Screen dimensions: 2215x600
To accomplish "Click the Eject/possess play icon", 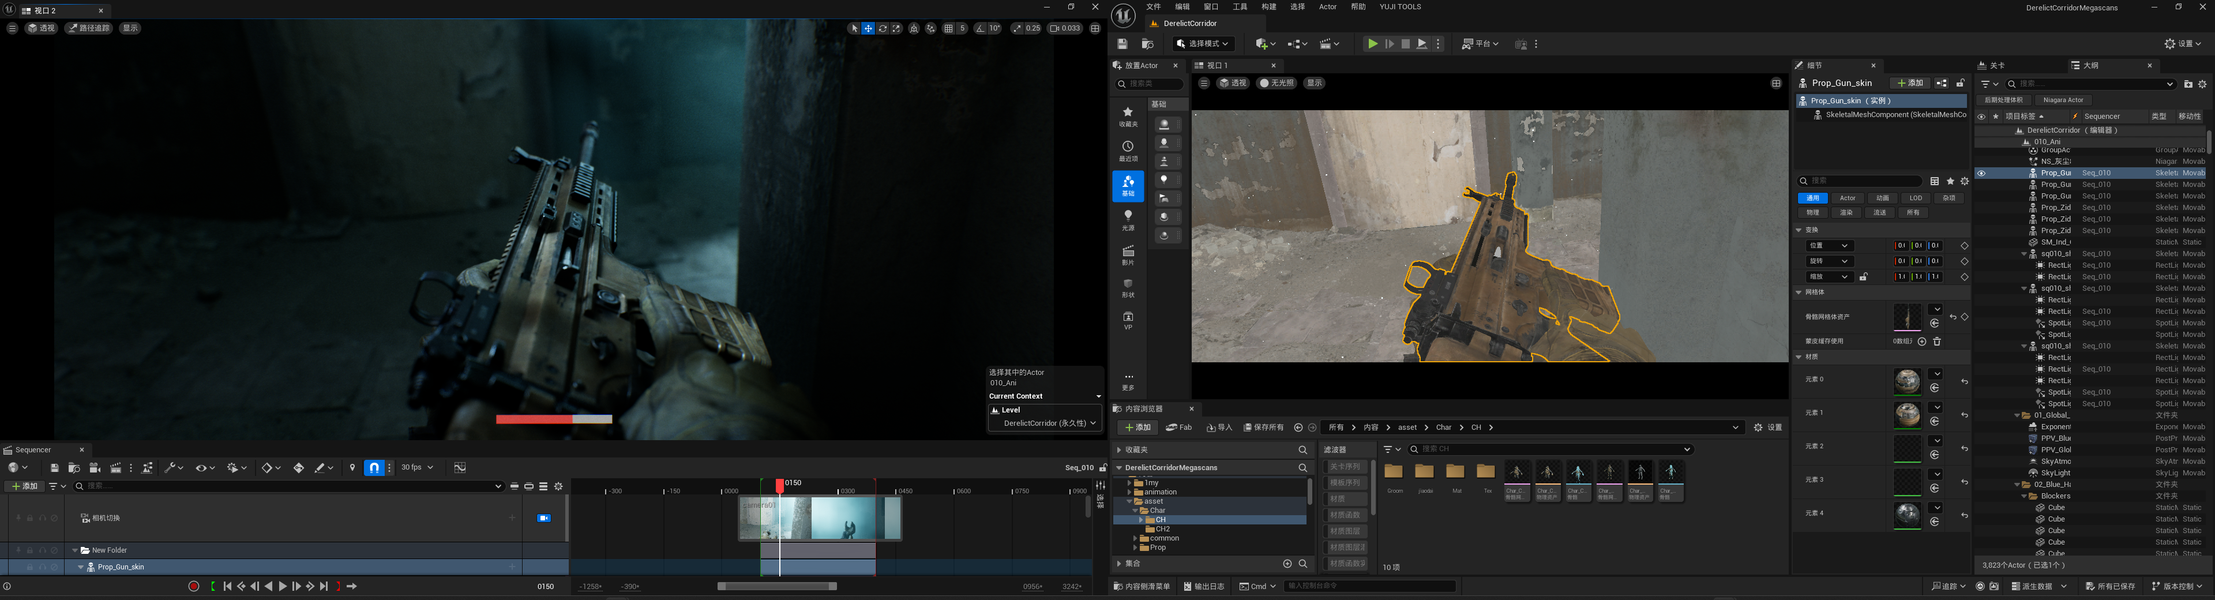I will click(x=1421, y=44).
